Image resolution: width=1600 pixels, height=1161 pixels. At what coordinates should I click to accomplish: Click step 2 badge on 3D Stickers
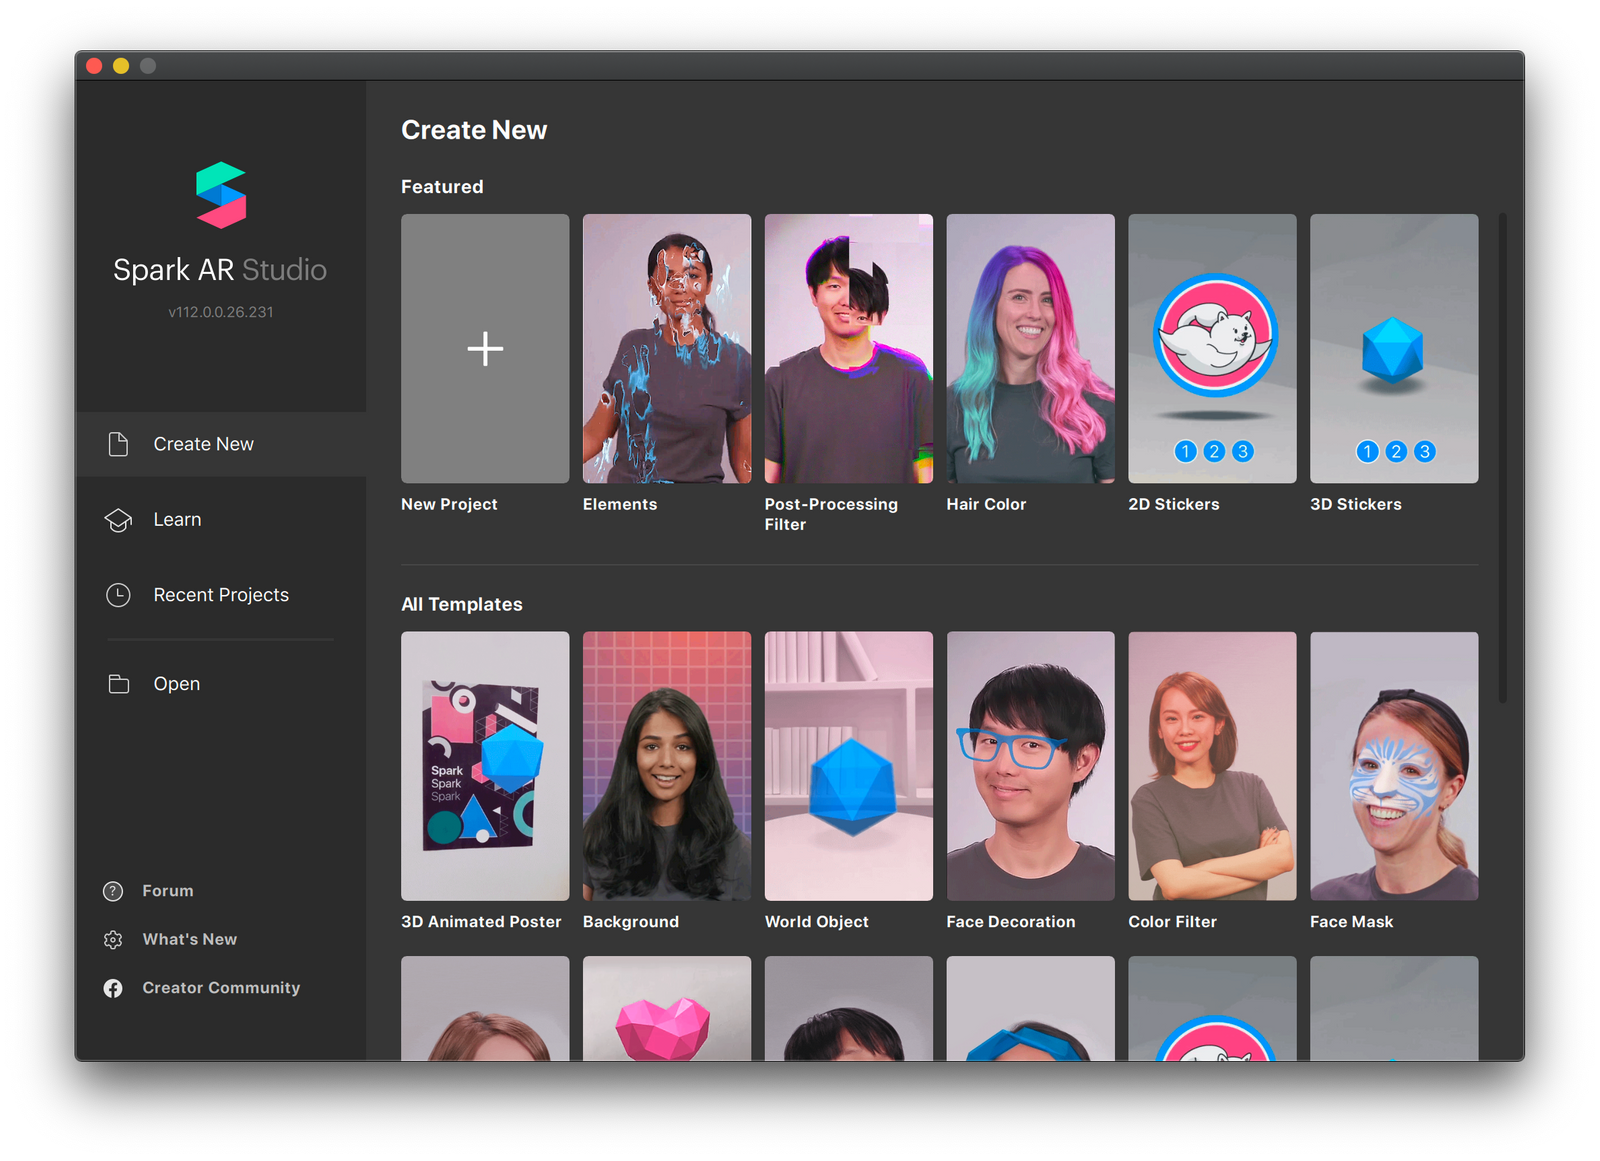[x=1396, y=452]
